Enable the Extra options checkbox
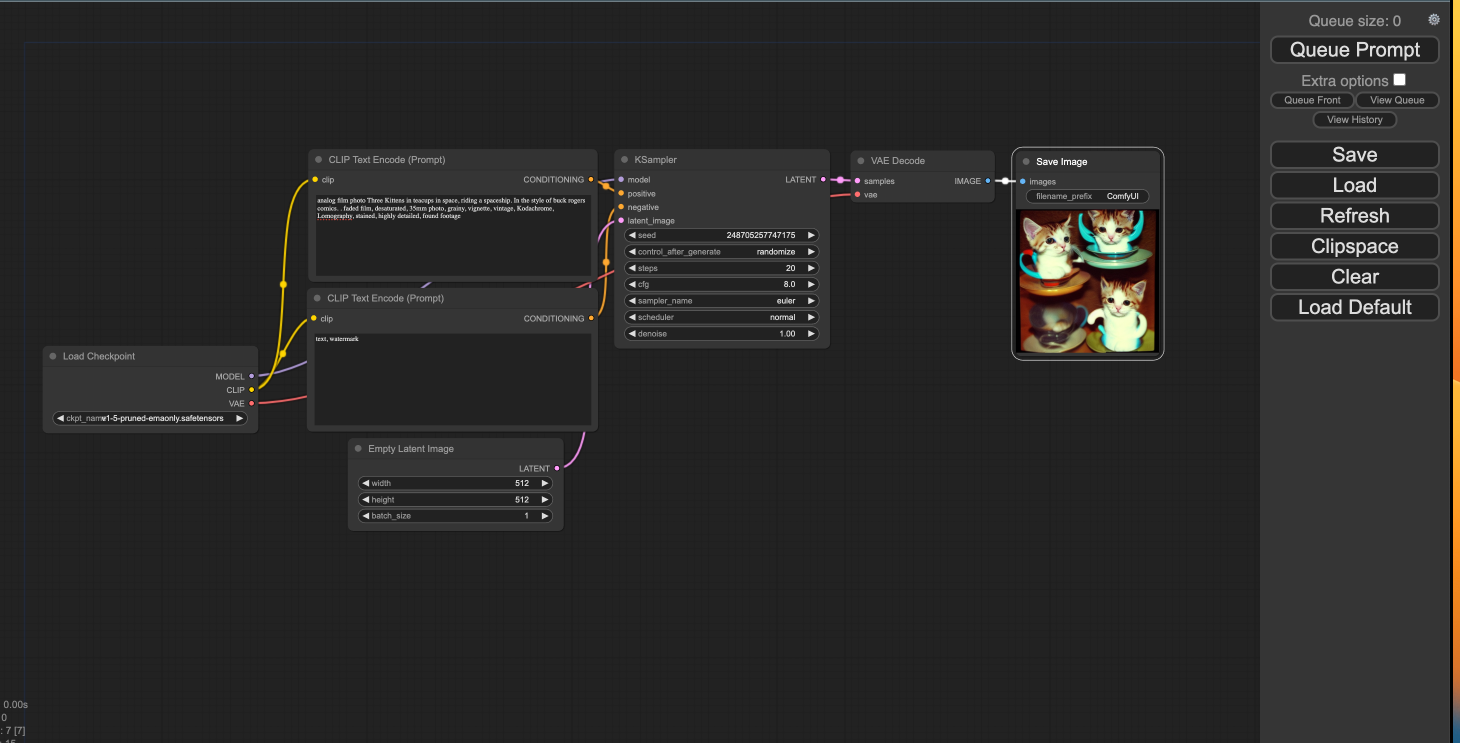This screenshot has height=743, width=1460. (x=1398, y=79)
